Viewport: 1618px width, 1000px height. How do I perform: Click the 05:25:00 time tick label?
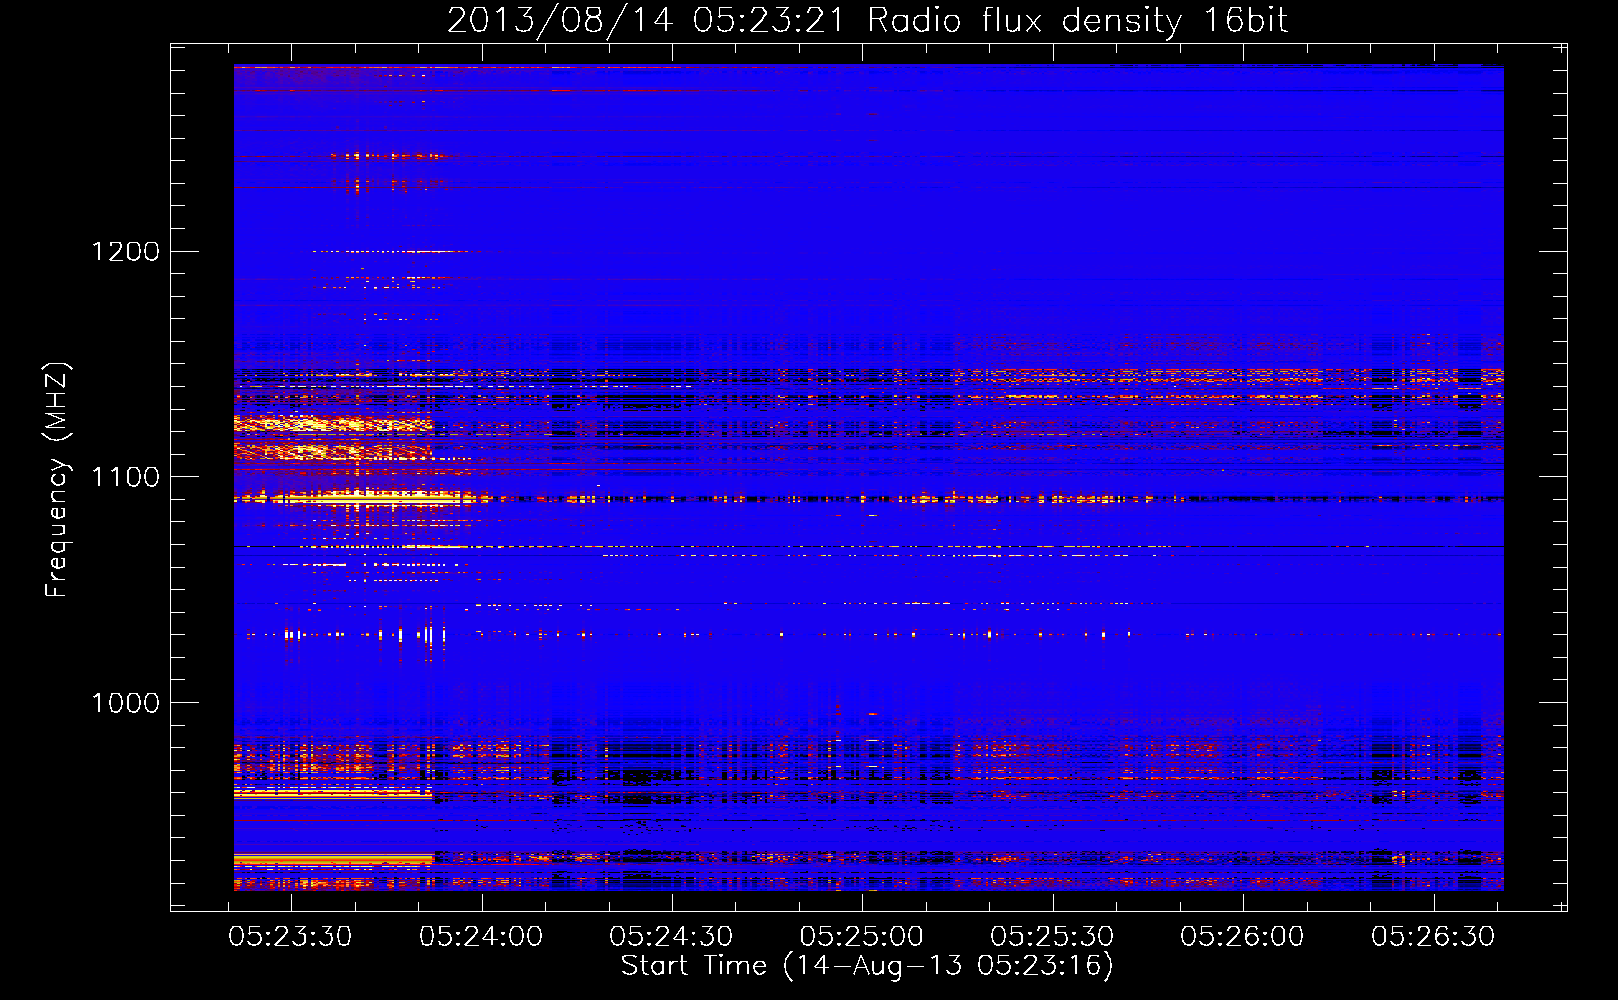pyautogui.click(x=861, y=937)
